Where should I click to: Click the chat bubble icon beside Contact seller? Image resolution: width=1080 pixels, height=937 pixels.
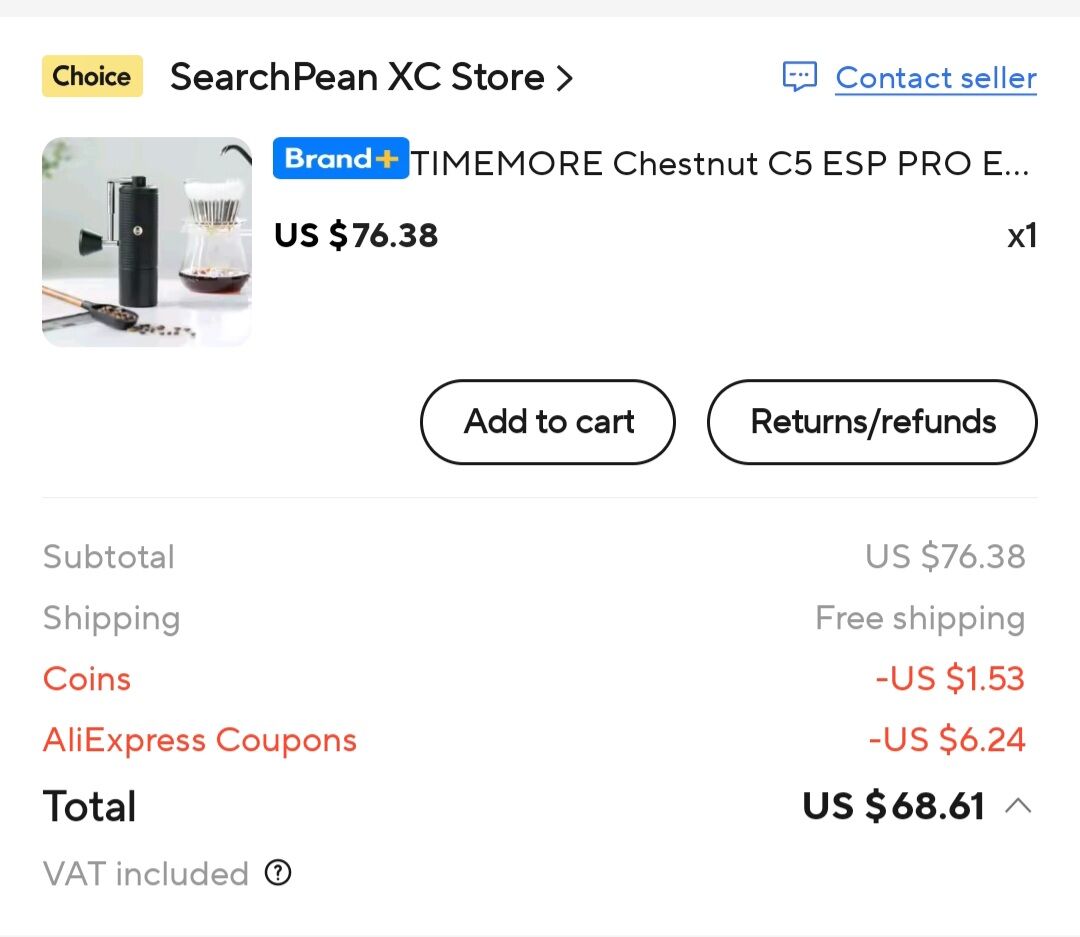pyautogui.click(x=799, y=77)
